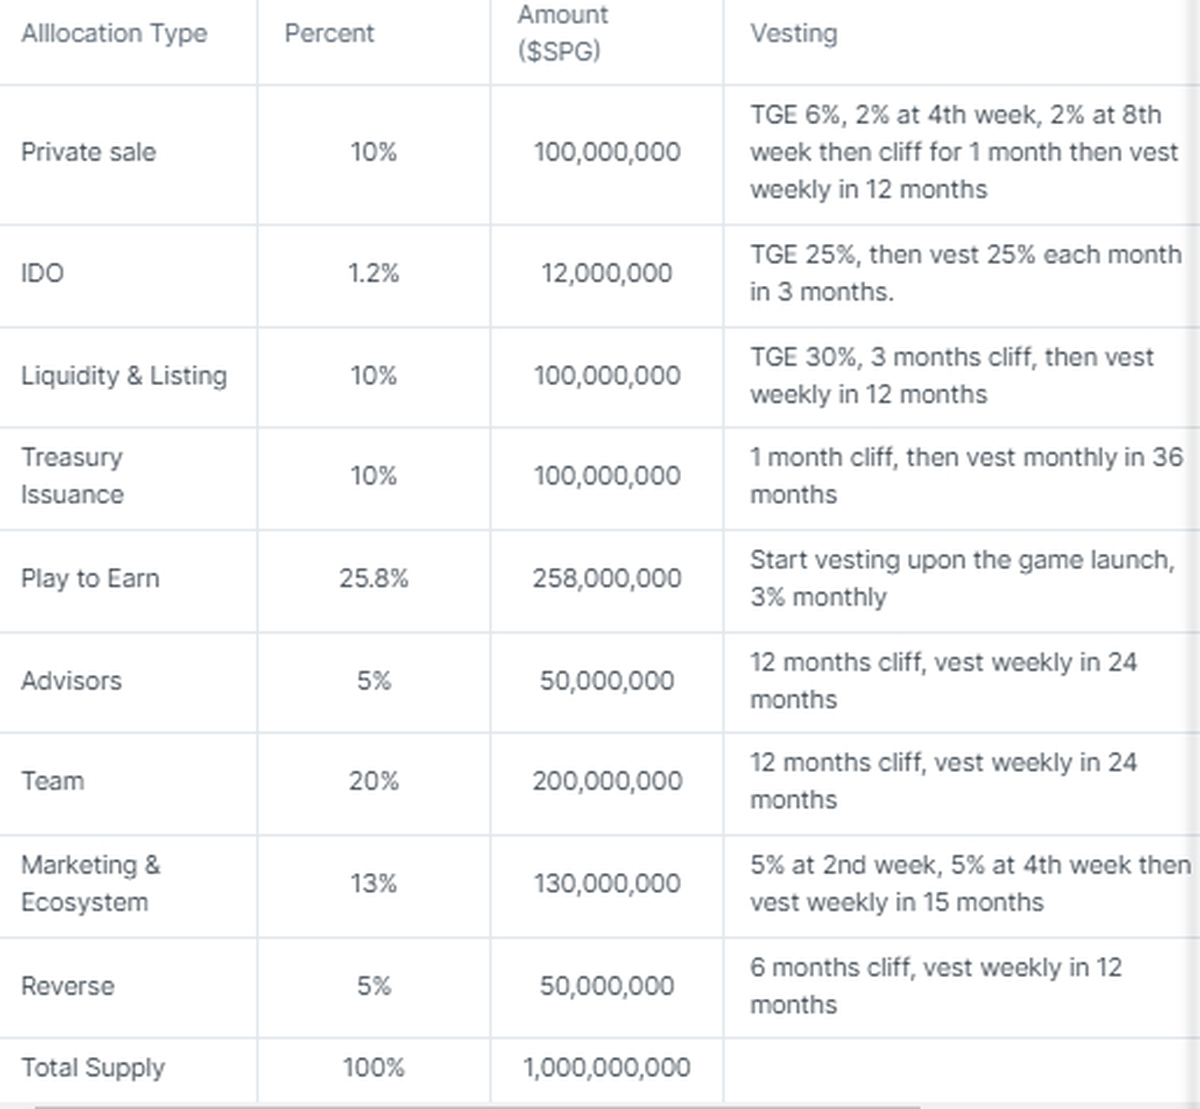This screenshot has height=1109, width=1200.
Task: Click the Vesting column header
Action: point(794,33)
